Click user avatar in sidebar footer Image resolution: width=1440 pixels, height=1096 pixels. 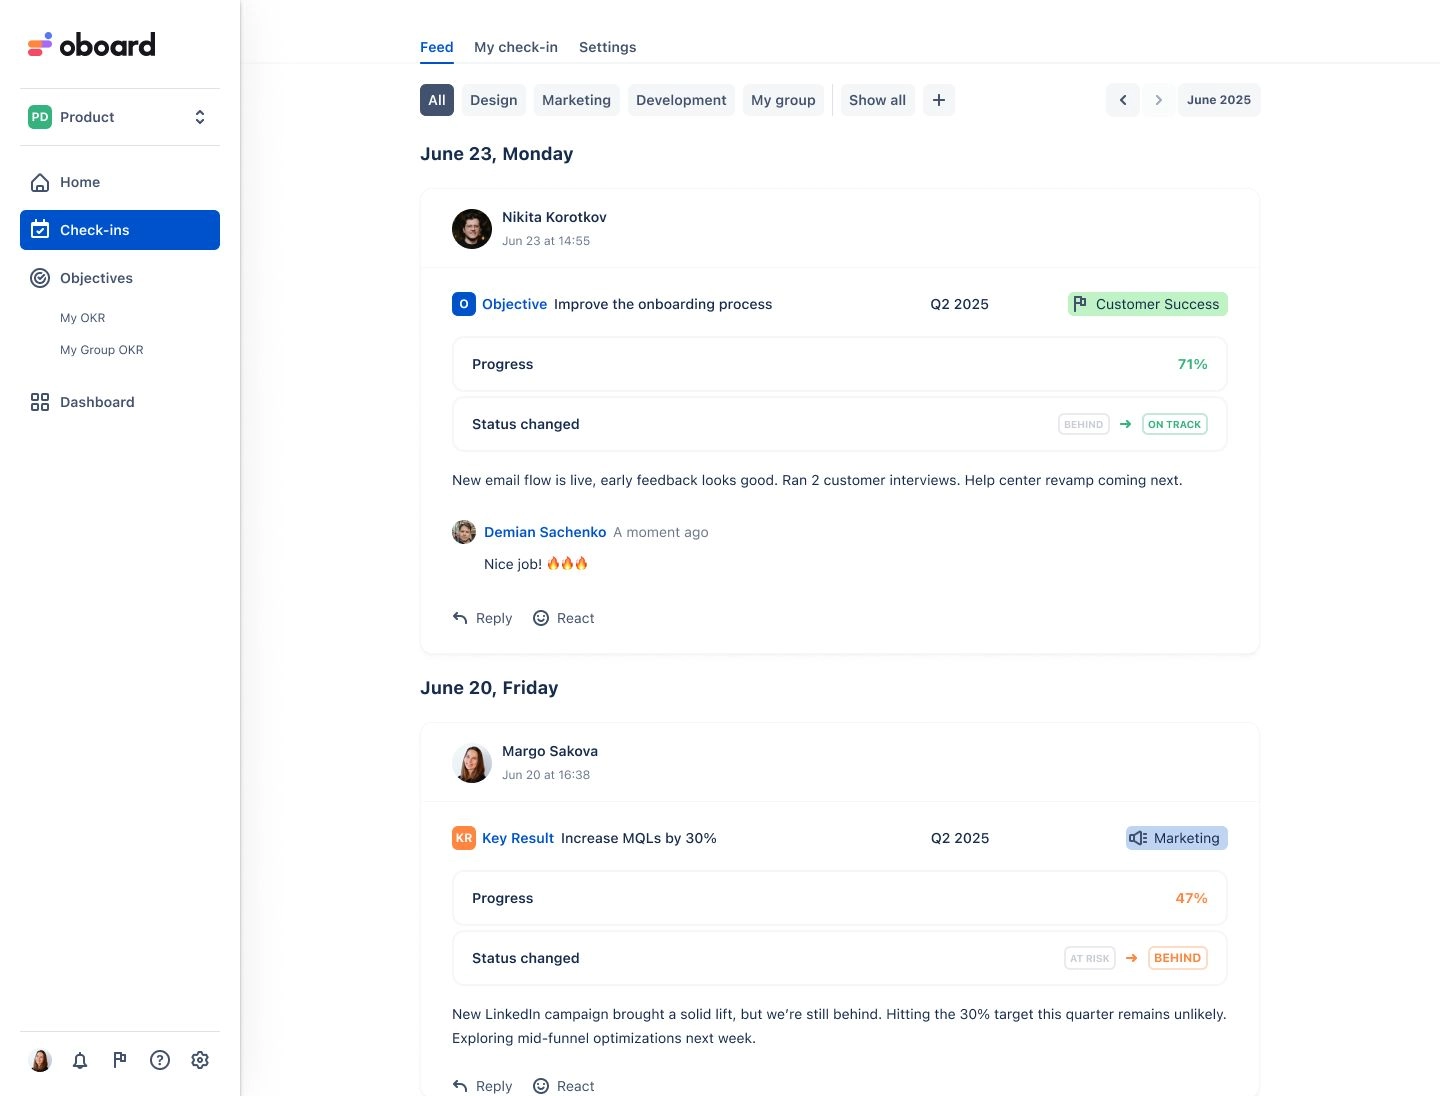click(41, 1060)
